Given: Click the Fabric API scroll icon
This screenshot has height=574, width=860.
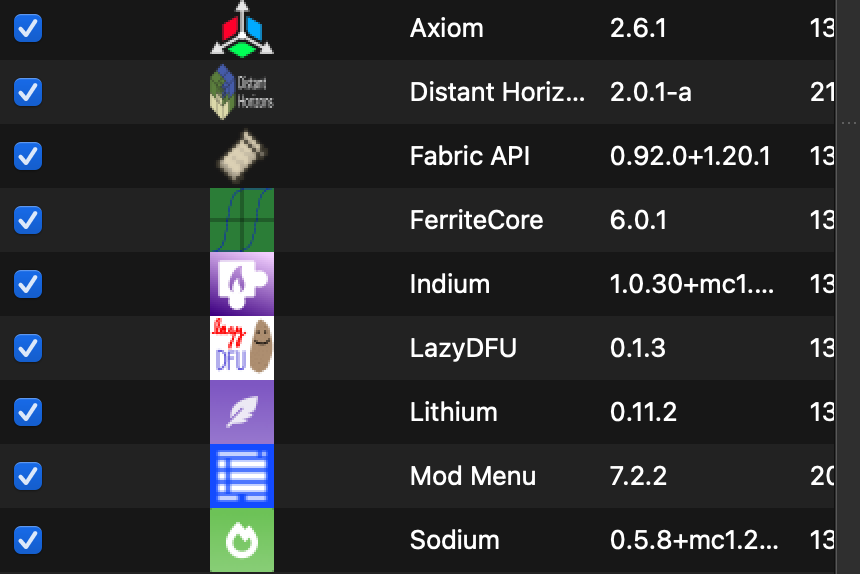Looking at the screenshot, I should tap(242, 156).
